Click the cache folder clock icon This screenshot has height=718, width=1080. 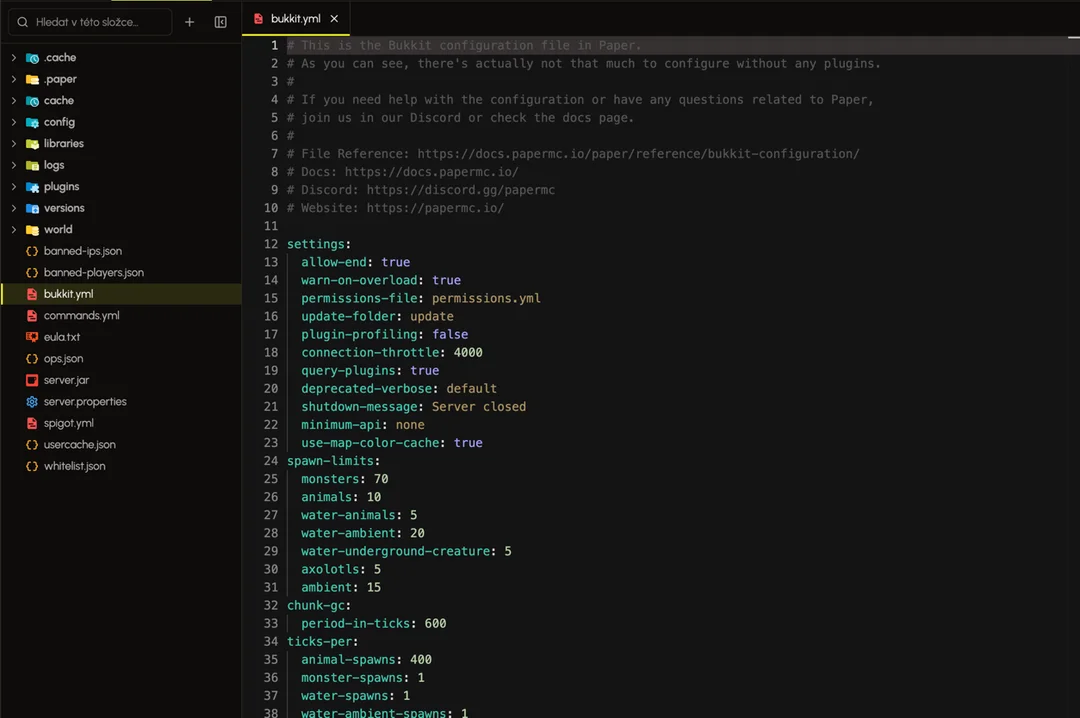pyautogui.click(x=32, y=101)
